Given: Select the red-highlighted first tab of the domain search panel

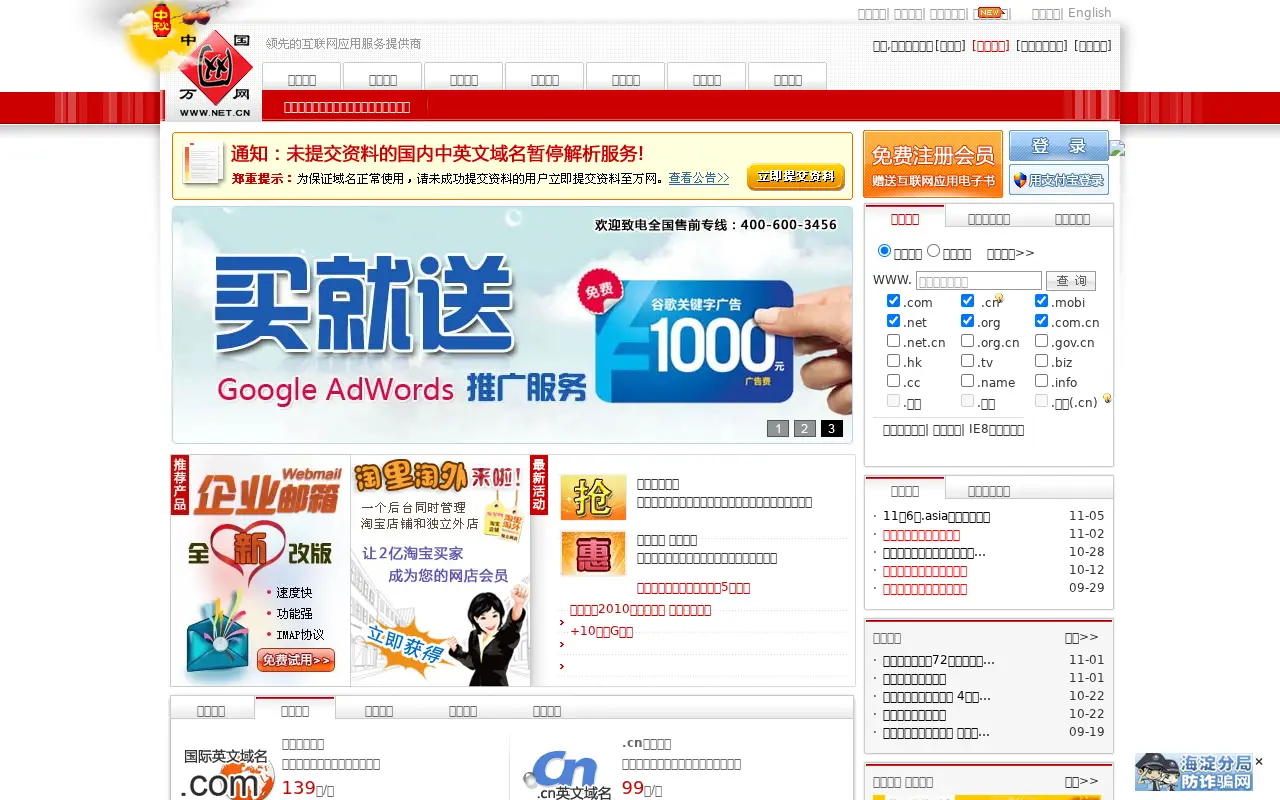Looking at the screenshot, I should pos(905,219).
